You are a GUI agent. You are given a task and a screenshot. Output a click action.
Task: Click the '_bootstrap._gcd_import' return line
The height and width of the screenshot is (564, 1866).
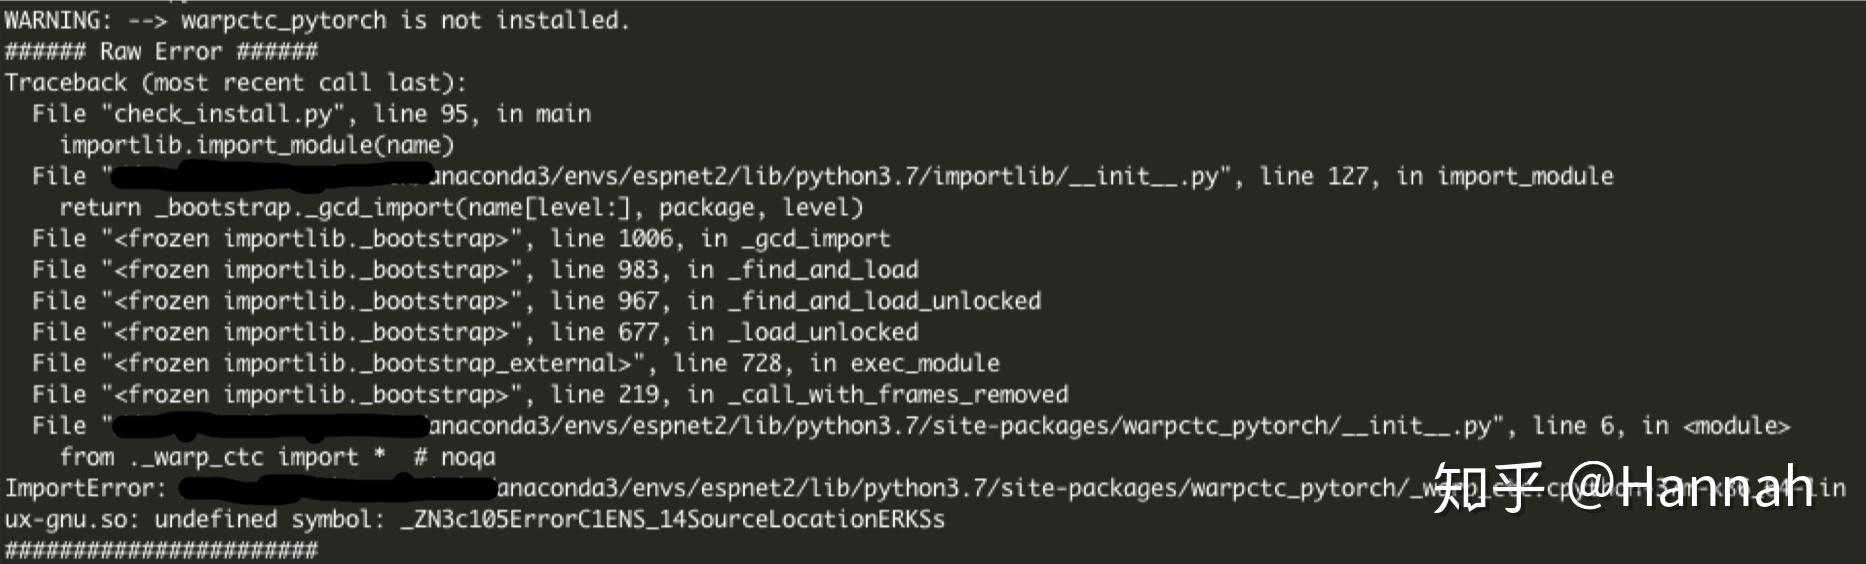(x=461, y=208)
